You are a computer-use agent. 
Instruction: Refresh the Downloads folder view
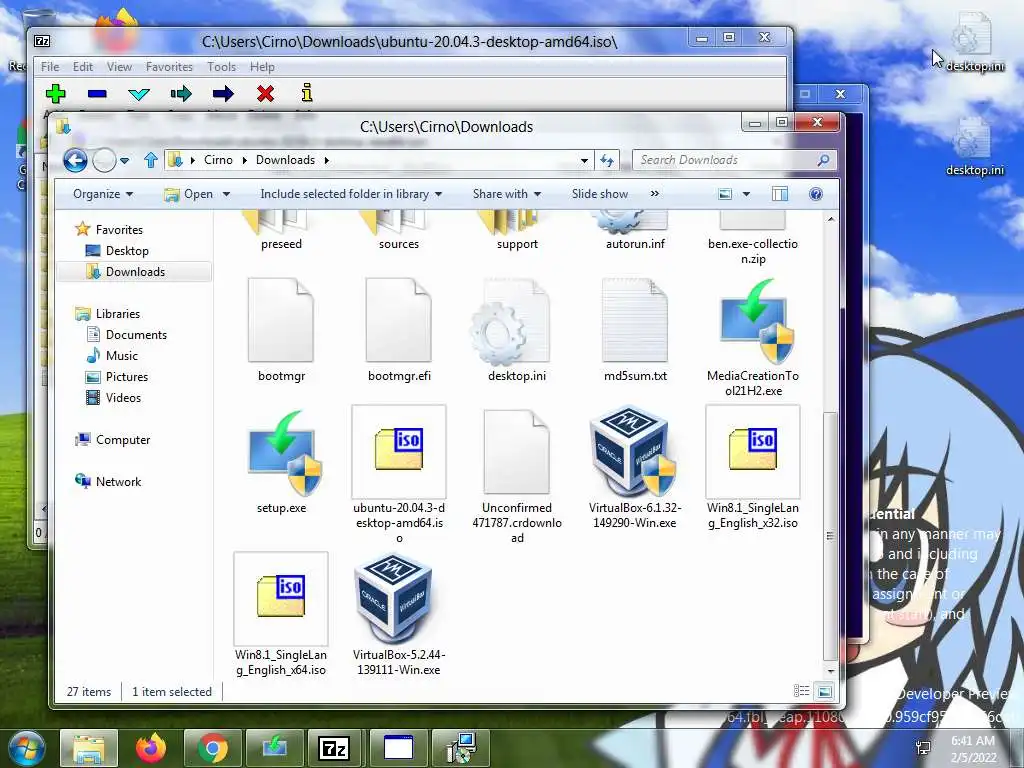607,161
